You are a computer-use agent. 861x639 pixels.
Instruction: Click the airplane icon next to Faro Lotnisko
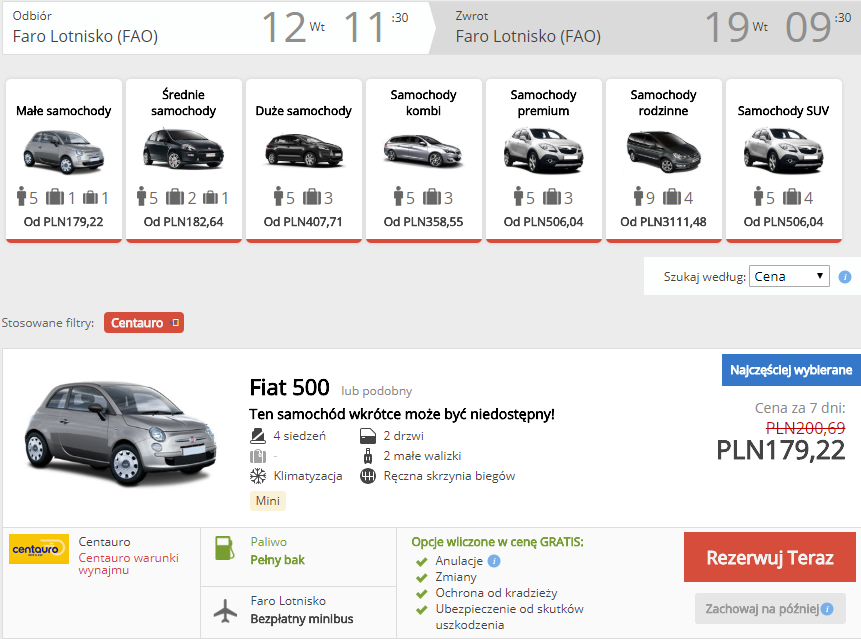coord(225,610)
